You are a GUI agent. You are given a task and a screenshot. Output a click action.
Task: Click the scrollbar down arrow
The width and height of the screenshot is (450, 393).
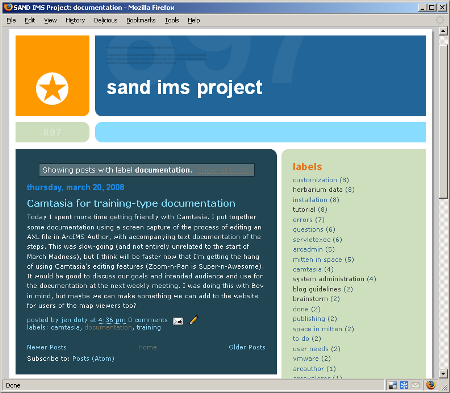443,374
